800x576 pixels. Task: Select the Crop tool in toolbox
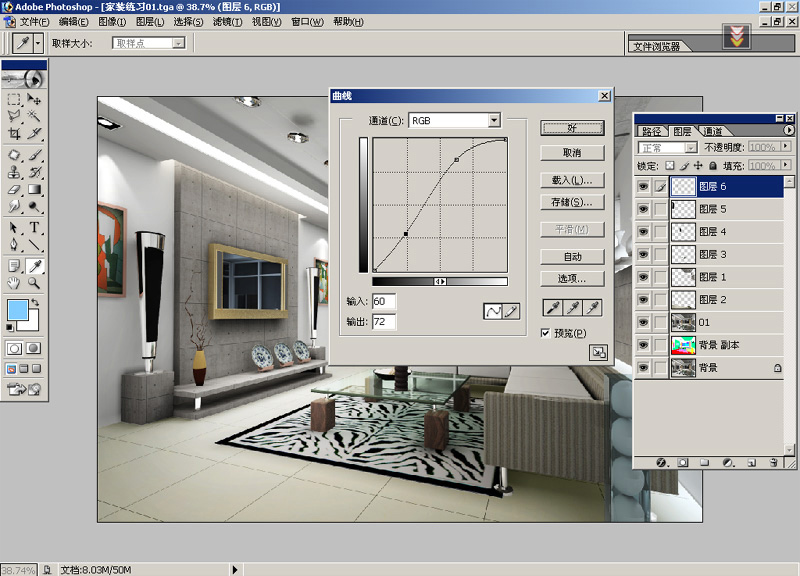pos(14,133)
